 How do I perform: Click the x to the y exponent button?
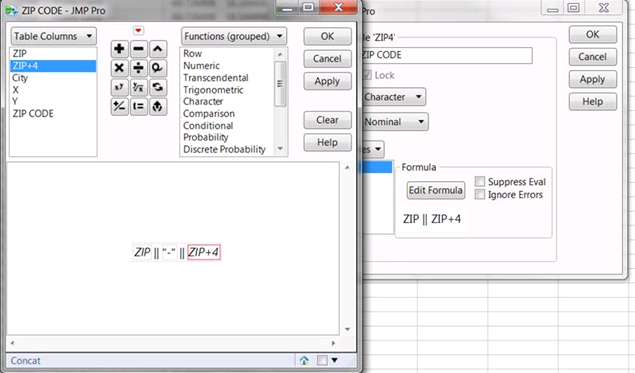click(x=119, y=87)
